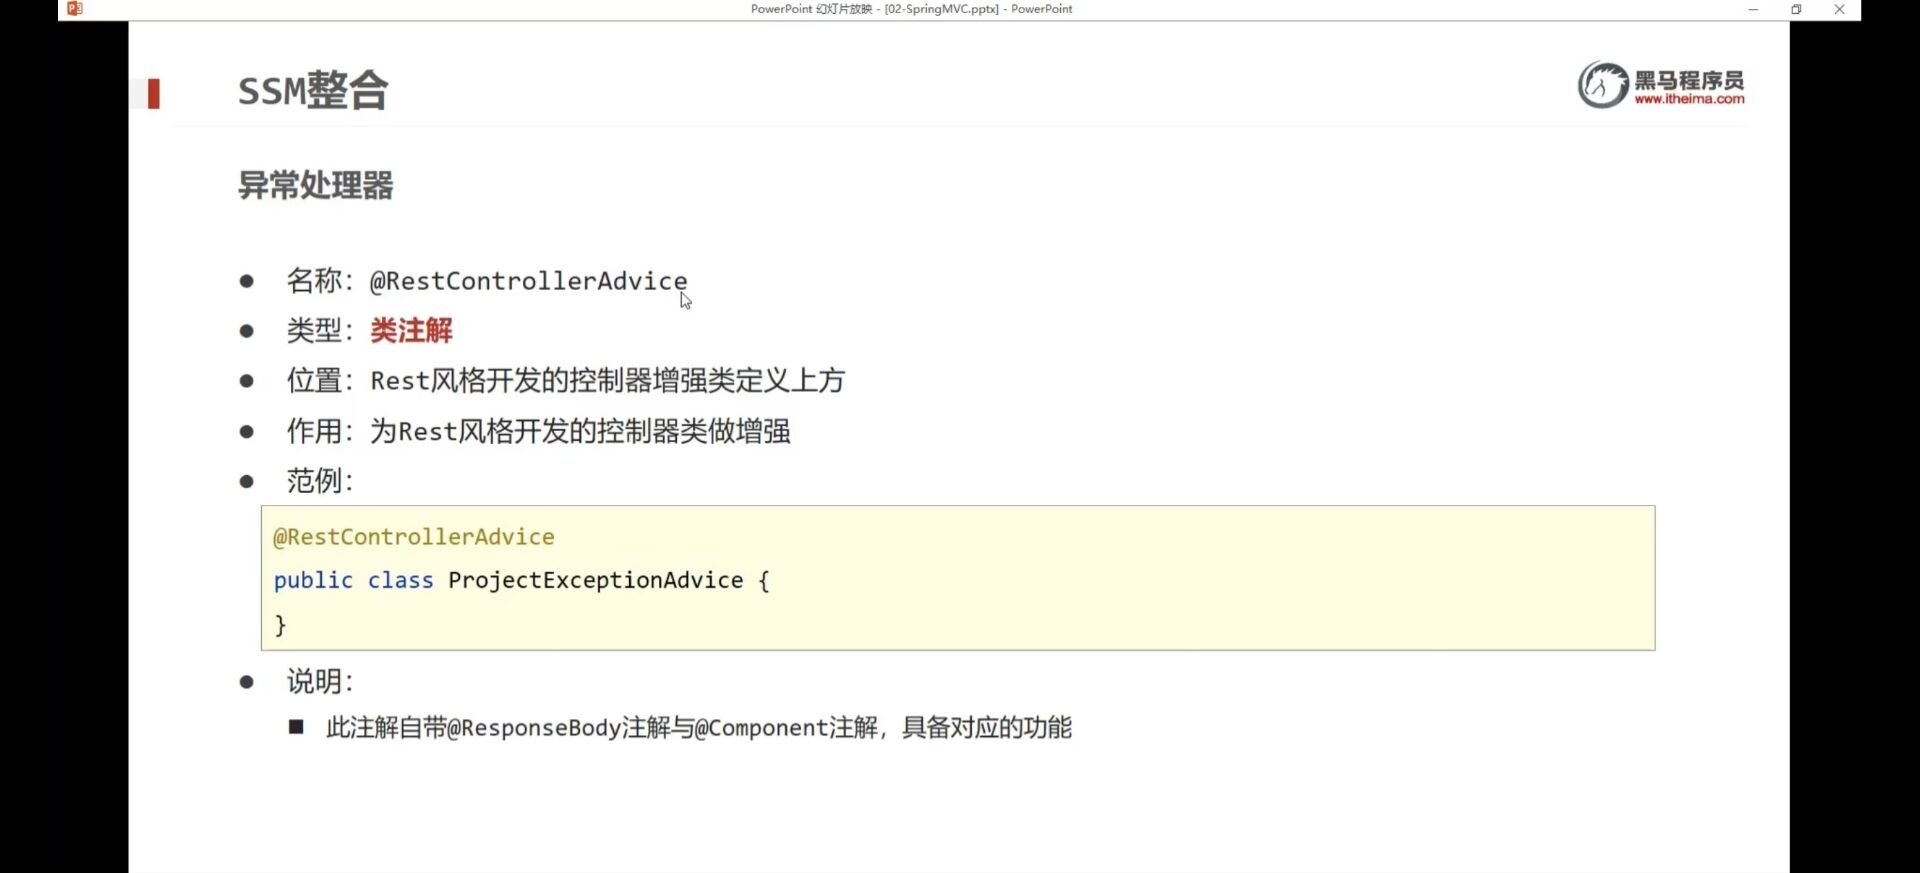Click the 说明 bullet label
1920x873 pixels.
pyautogui.click(x=320, y=682)
